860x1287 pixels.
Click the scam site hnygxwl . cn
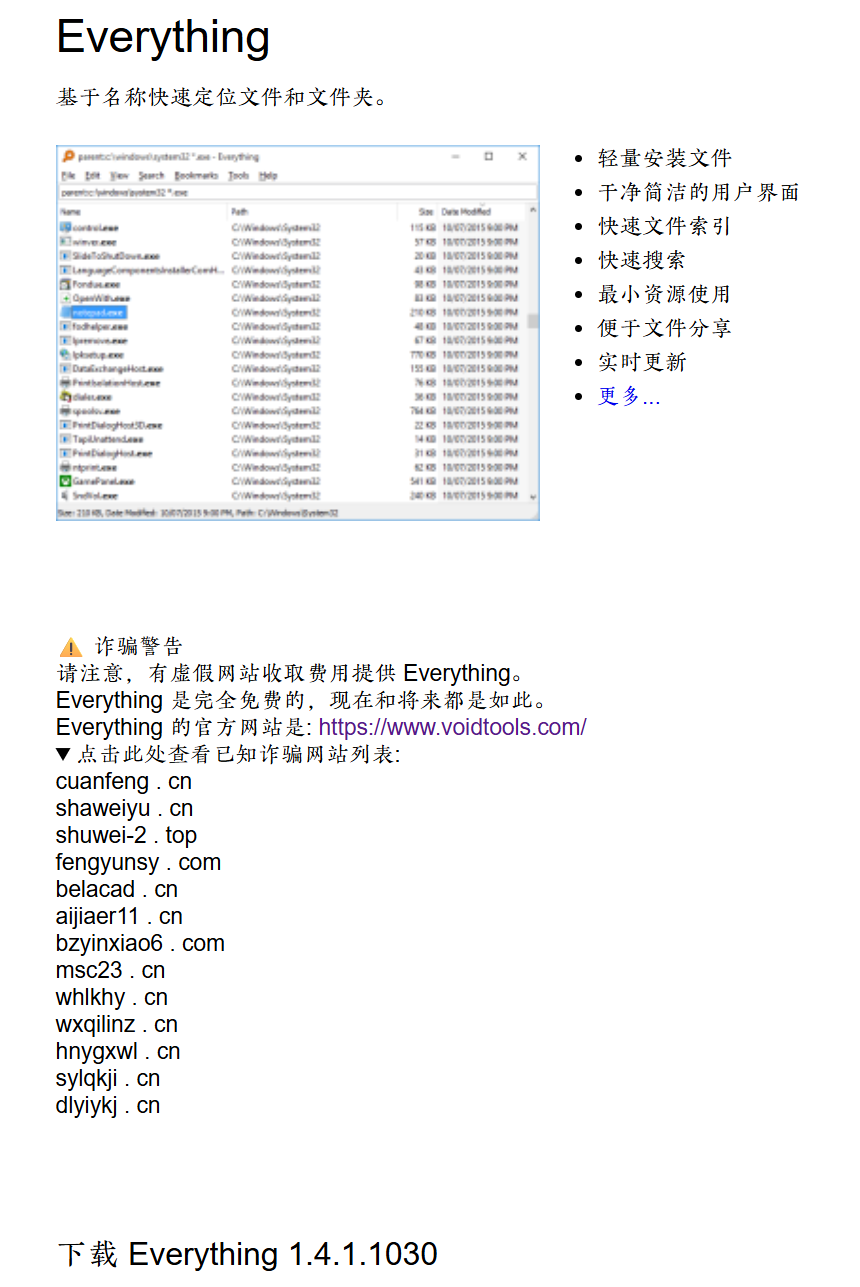[x=118, y=1051]
